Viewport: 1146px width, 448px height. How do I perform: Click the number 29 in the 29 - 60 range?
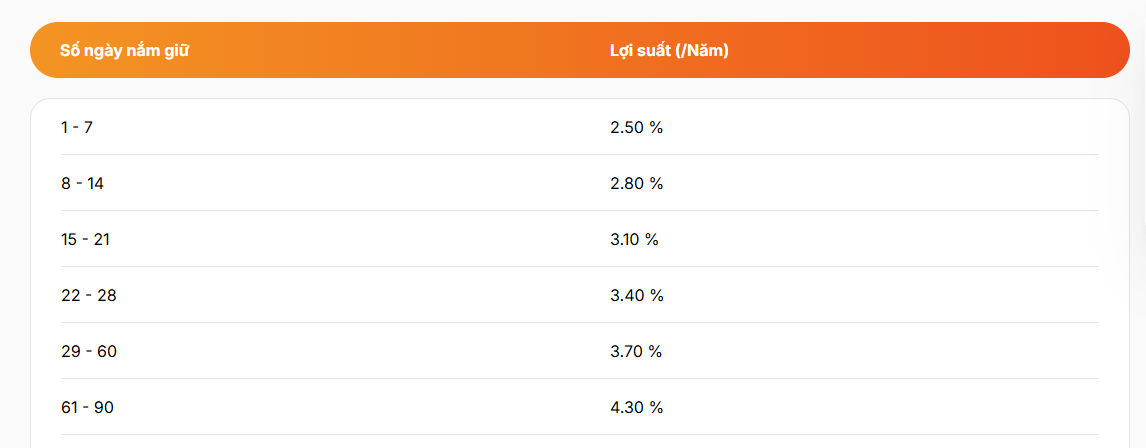(x=72, y=352)
